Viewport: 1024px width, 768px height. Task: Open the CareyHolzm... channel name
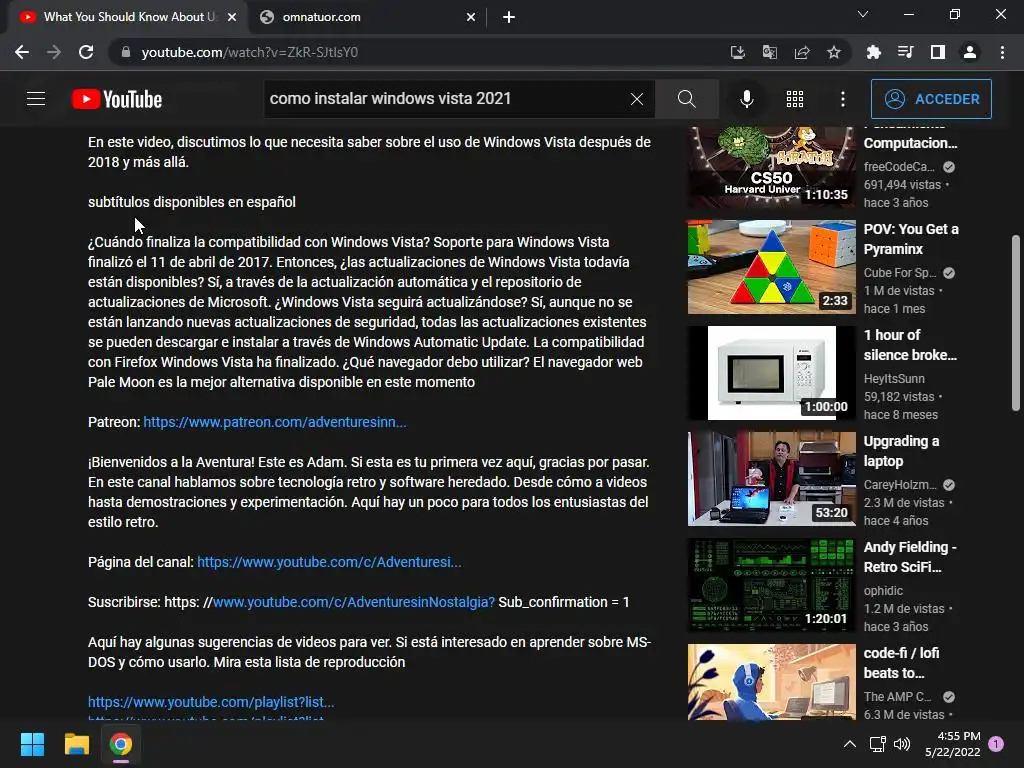[900, 485]
